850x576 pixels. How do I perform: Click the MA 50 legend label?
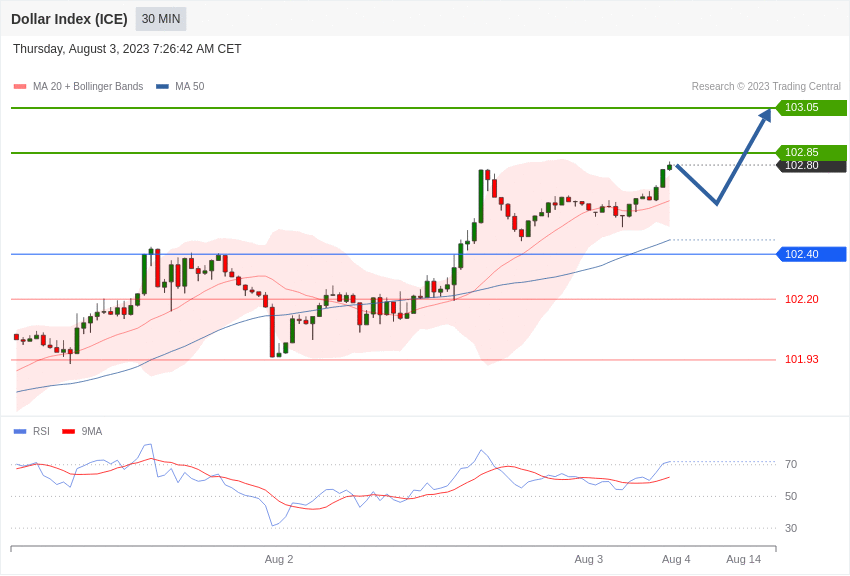[x=190, y=86]
